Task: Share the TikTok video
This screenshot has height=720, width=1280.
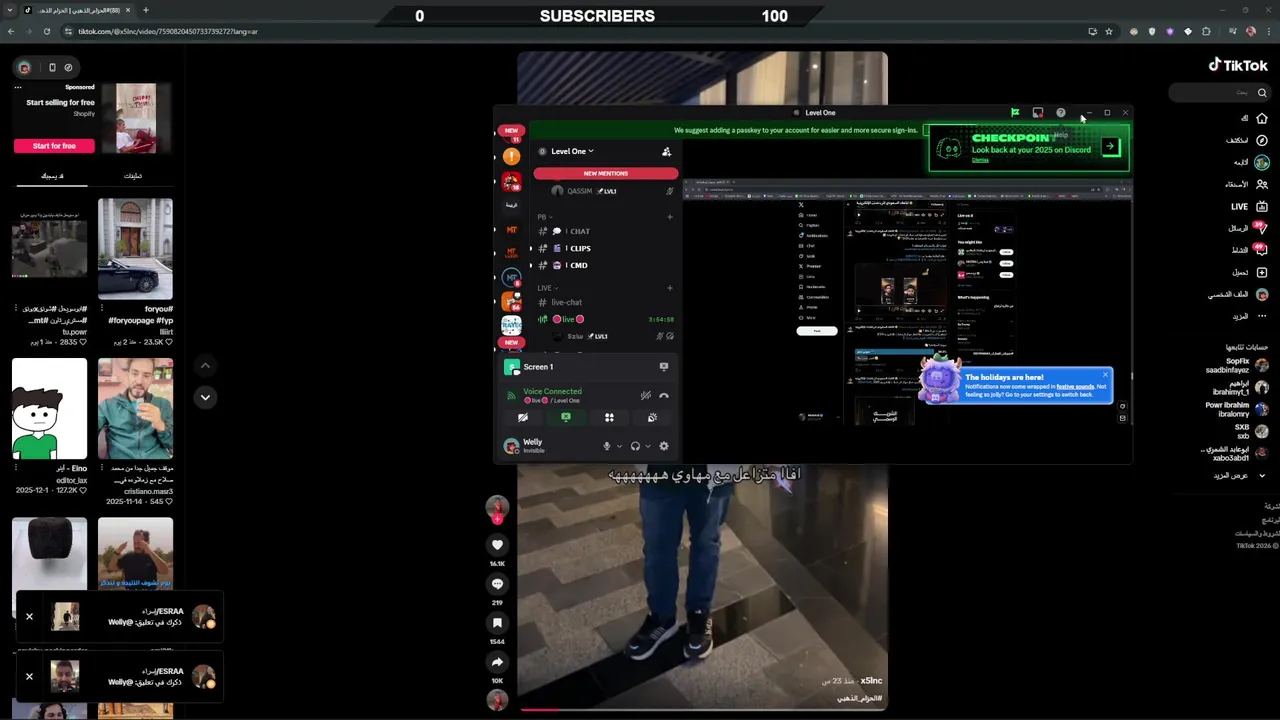Action: pyautogui.click(x=497, y=662)
